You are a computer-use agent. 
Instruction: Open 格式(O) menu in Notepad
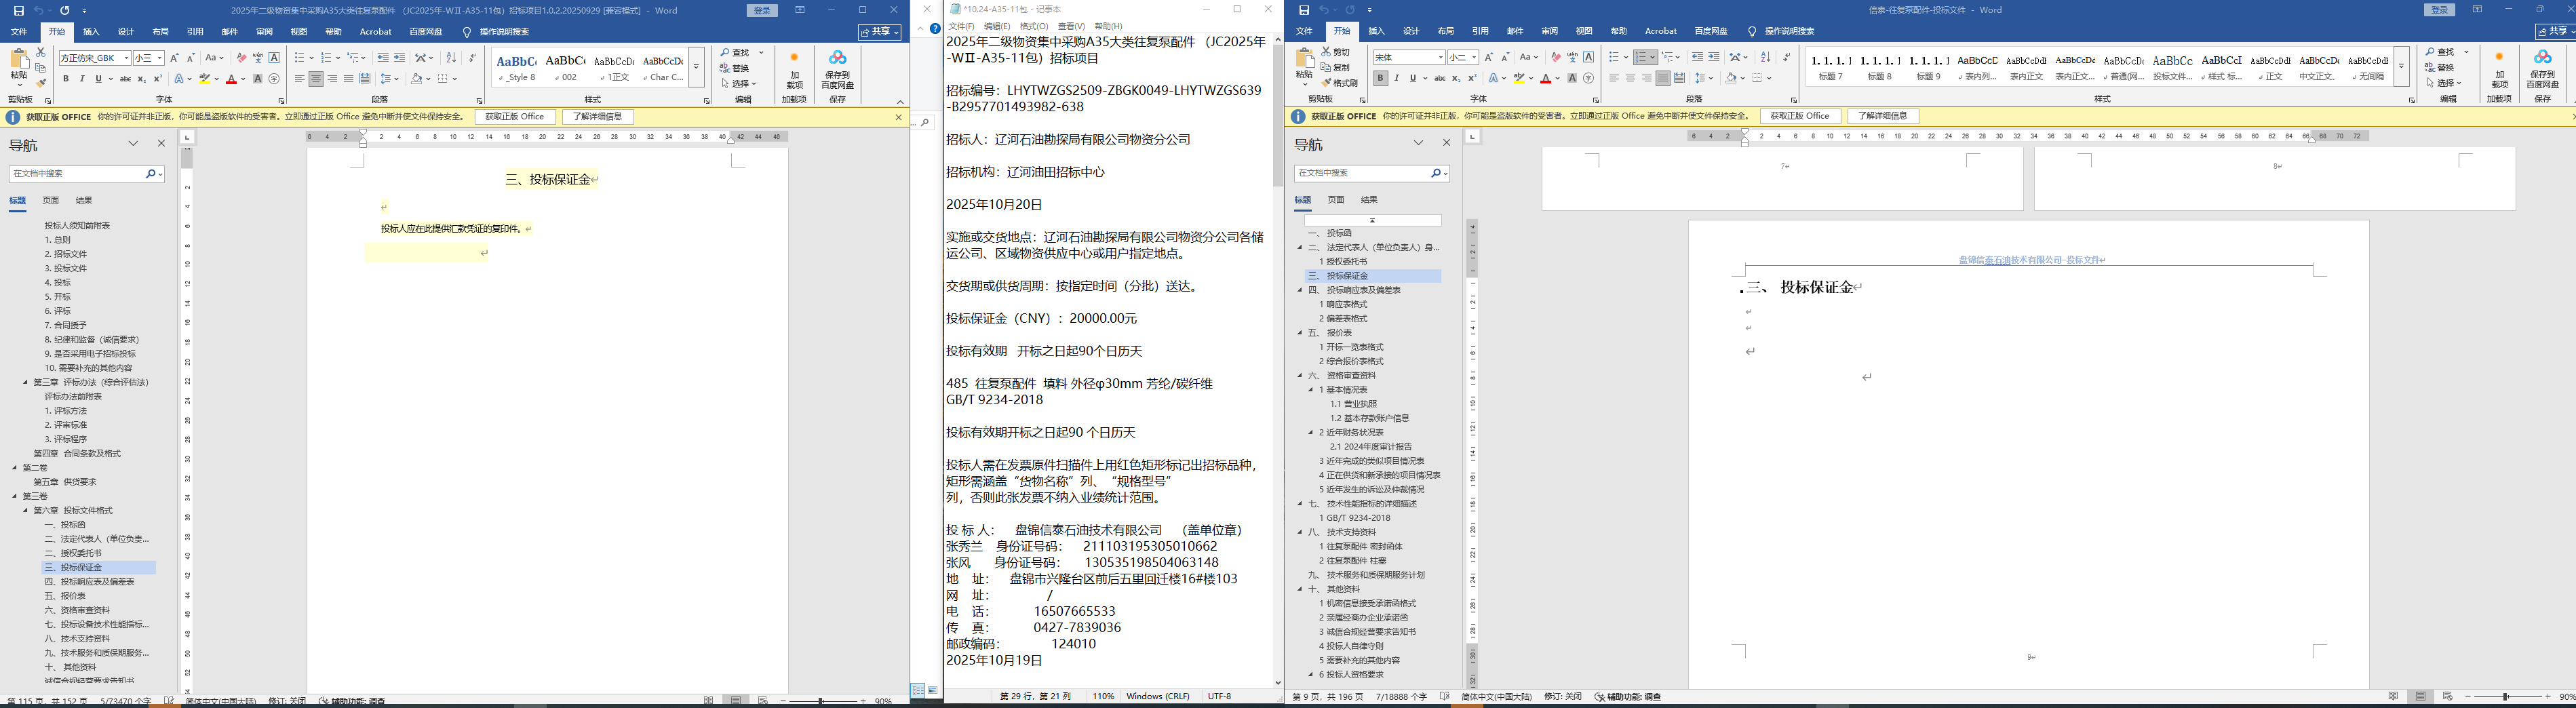coord(1034,26)
